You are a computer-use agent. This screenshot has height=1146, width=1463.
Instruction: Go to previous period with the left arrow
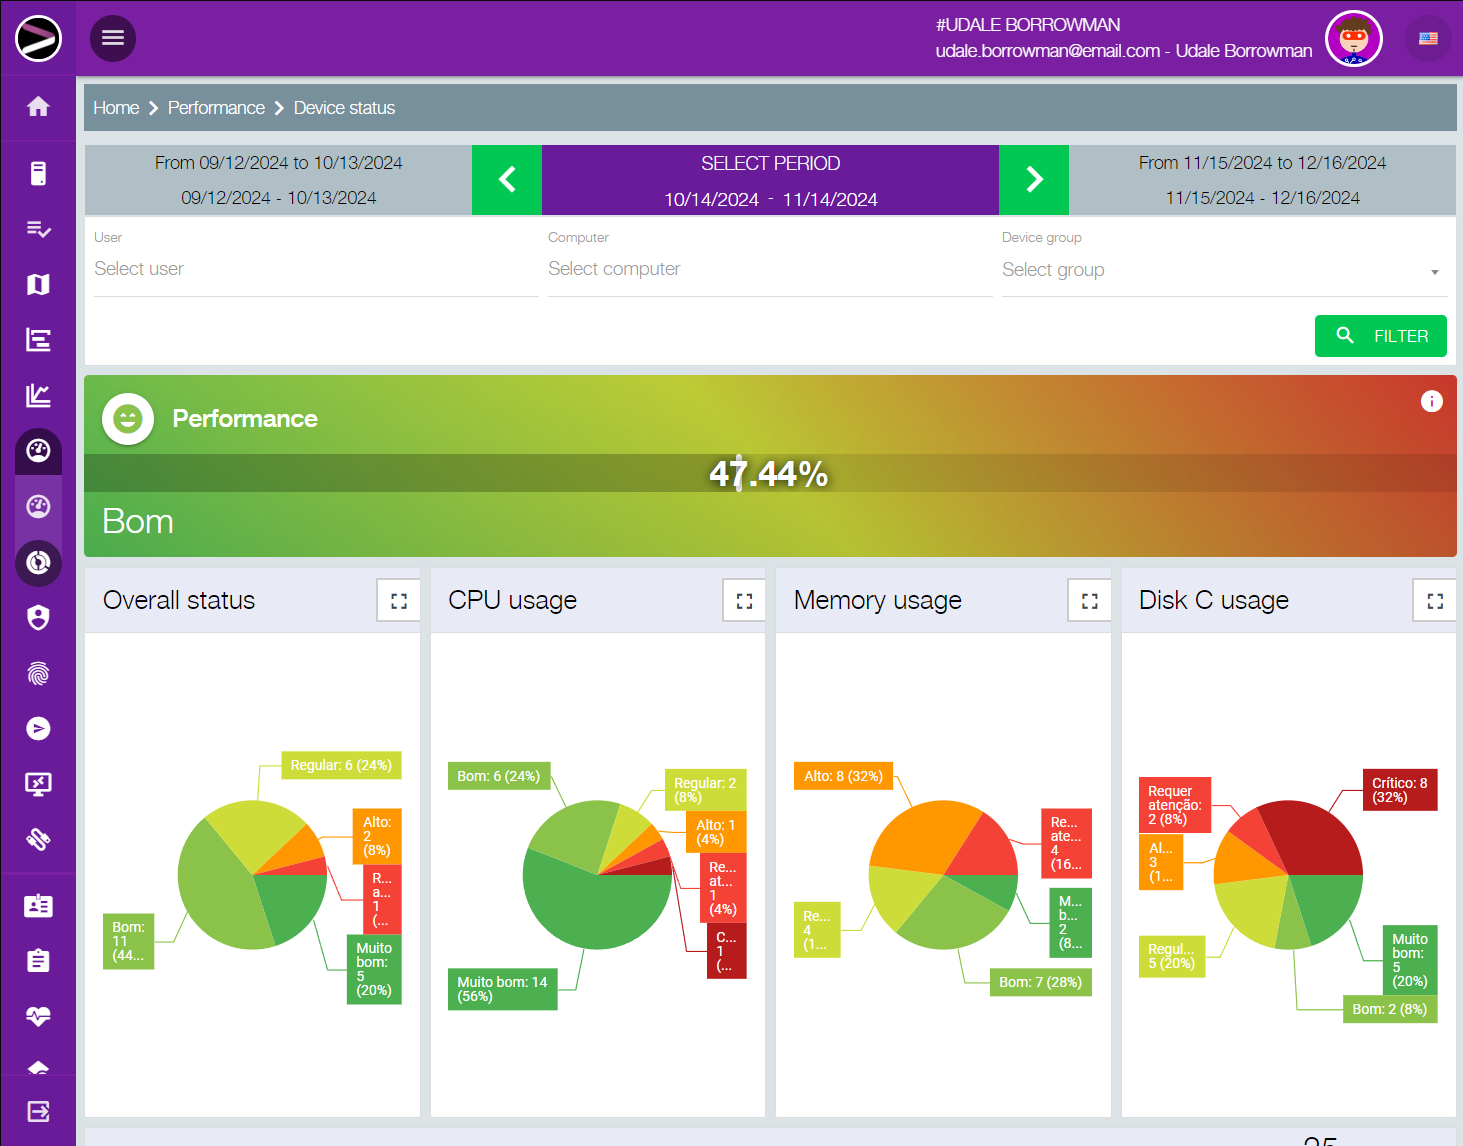(507, 180)
